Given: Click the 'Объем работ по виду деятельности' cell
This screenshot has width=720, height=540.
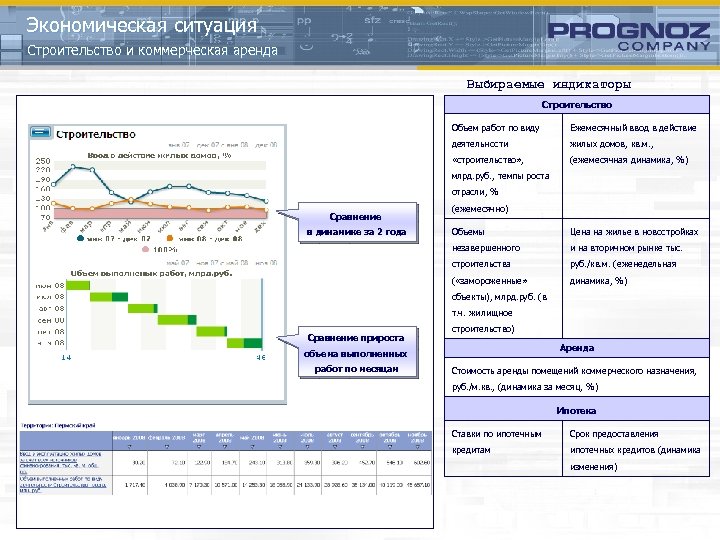Looking at the screenshot, I should point(503,166).
